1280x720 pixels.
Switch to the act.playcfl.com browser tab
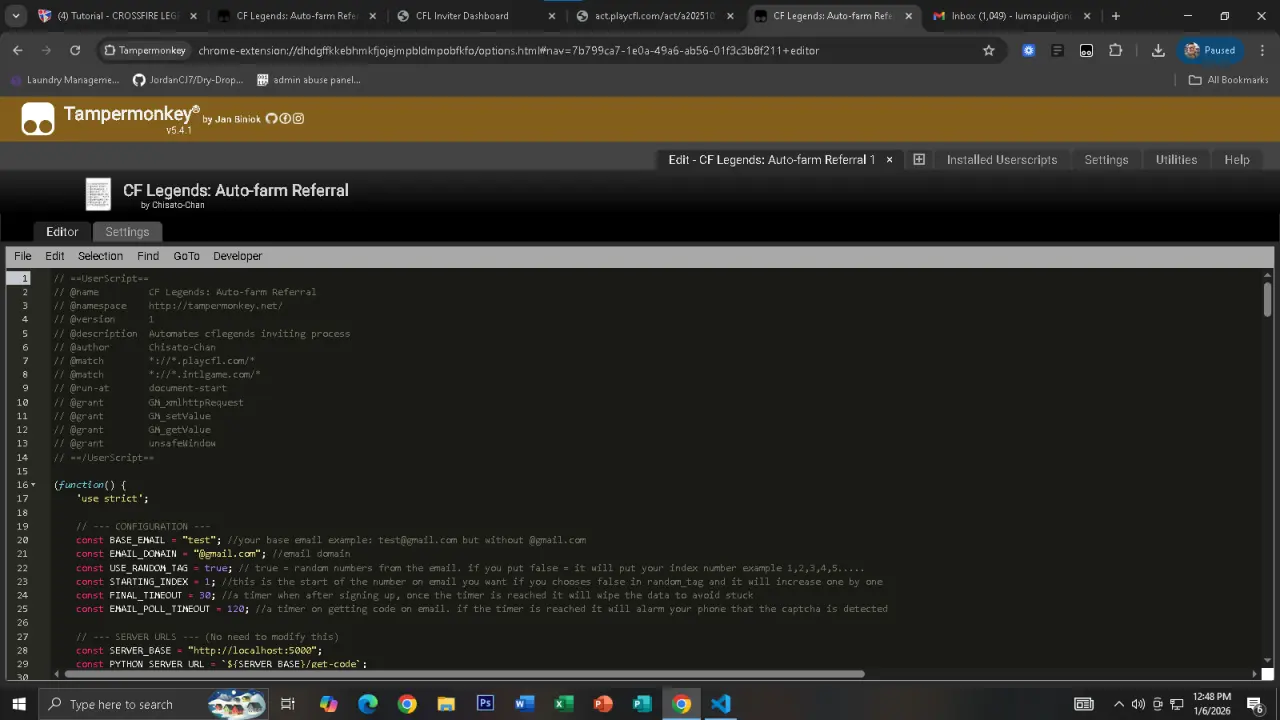pos(655,16)
